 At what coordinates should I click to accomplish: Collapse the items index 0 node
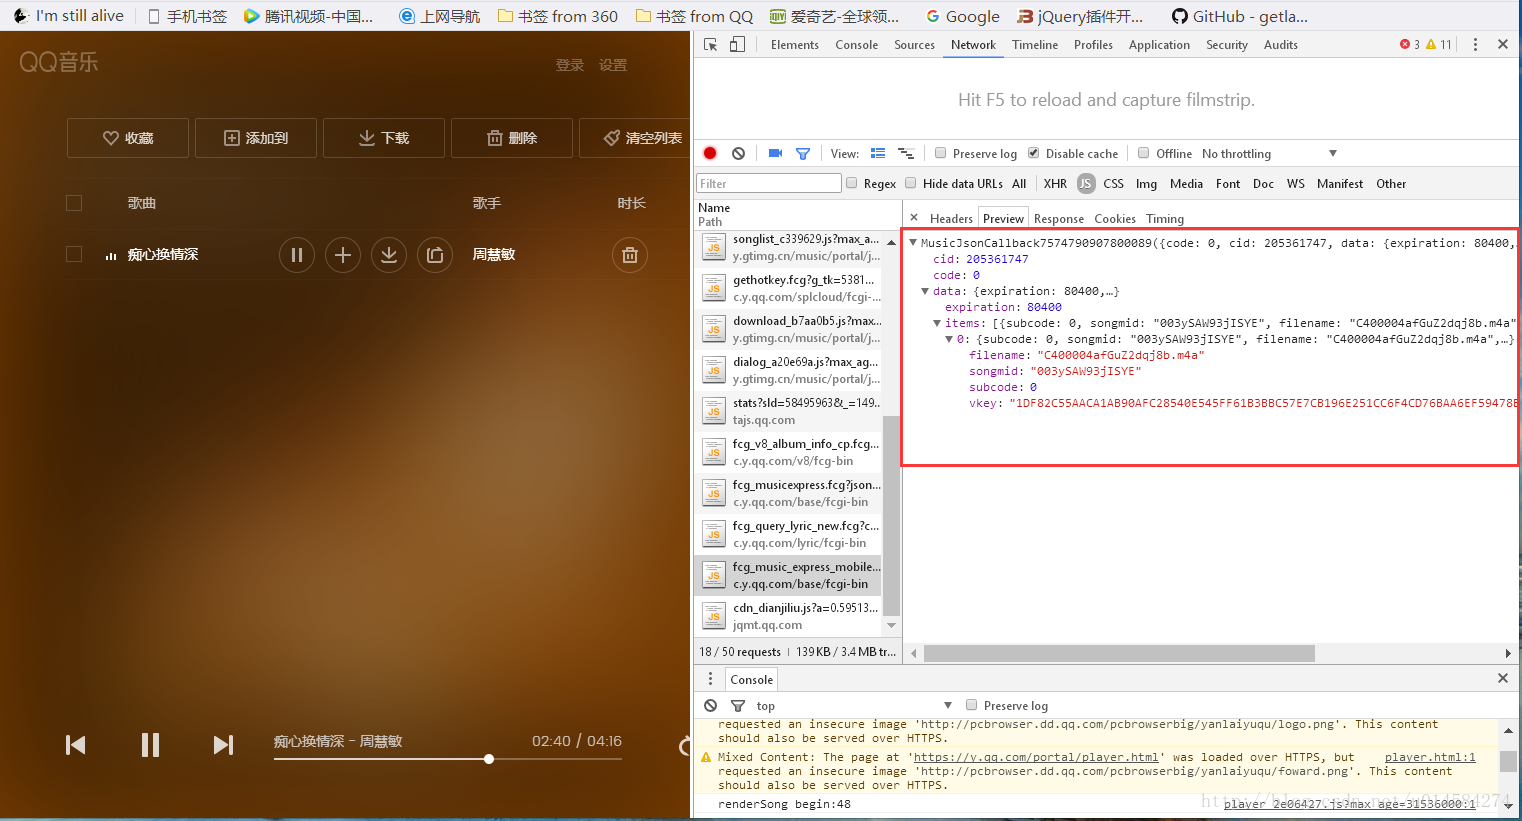point(949,339)
